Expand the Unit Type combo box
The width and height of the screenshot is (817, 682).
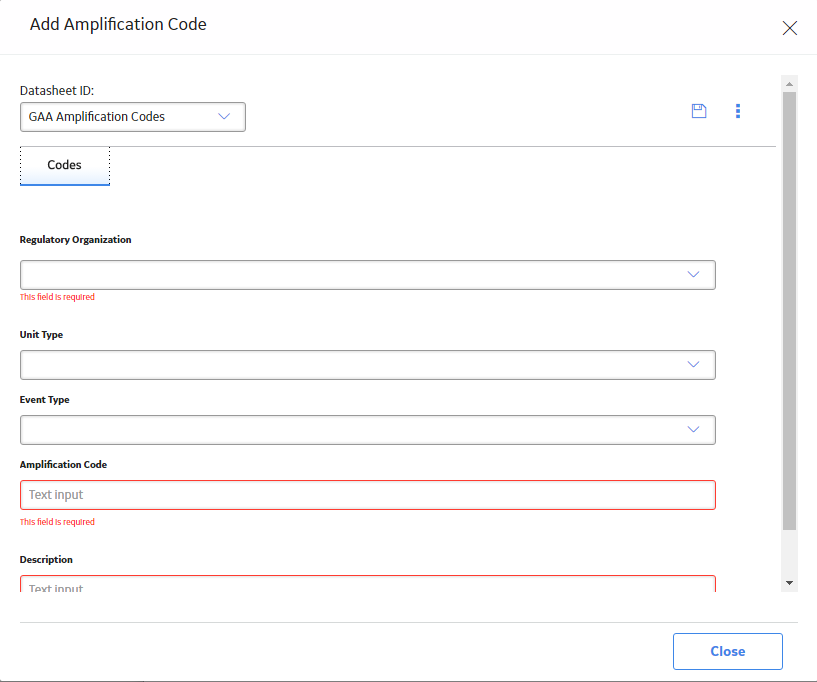click(x=368, y=365)
